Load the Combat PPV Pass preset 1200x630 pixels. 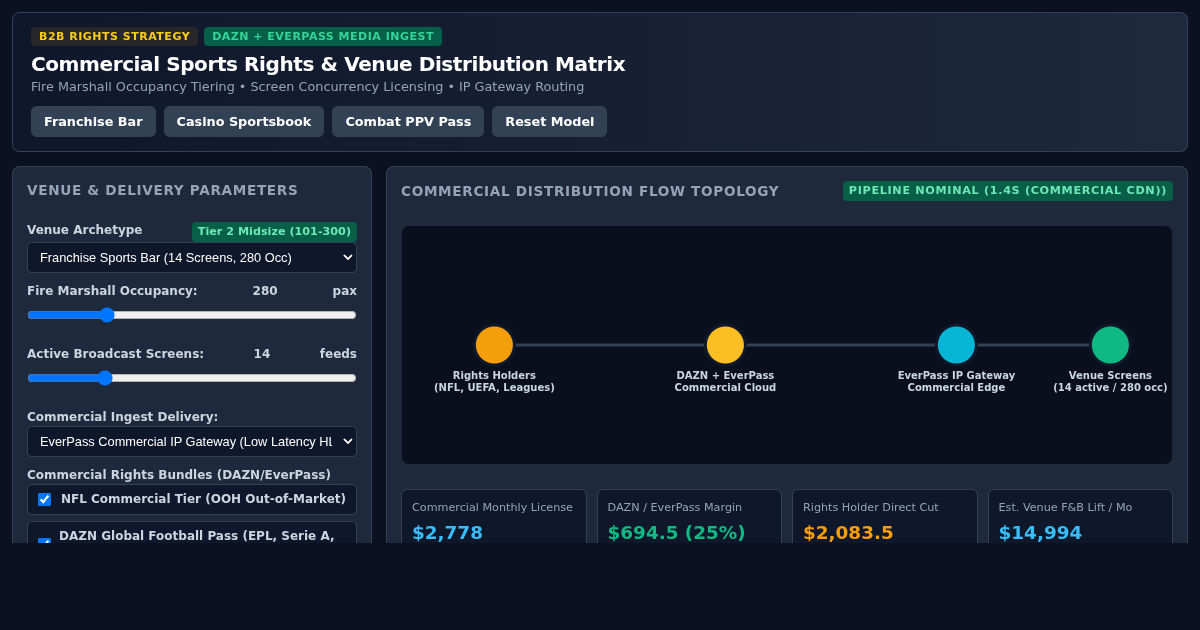[408, 121]
